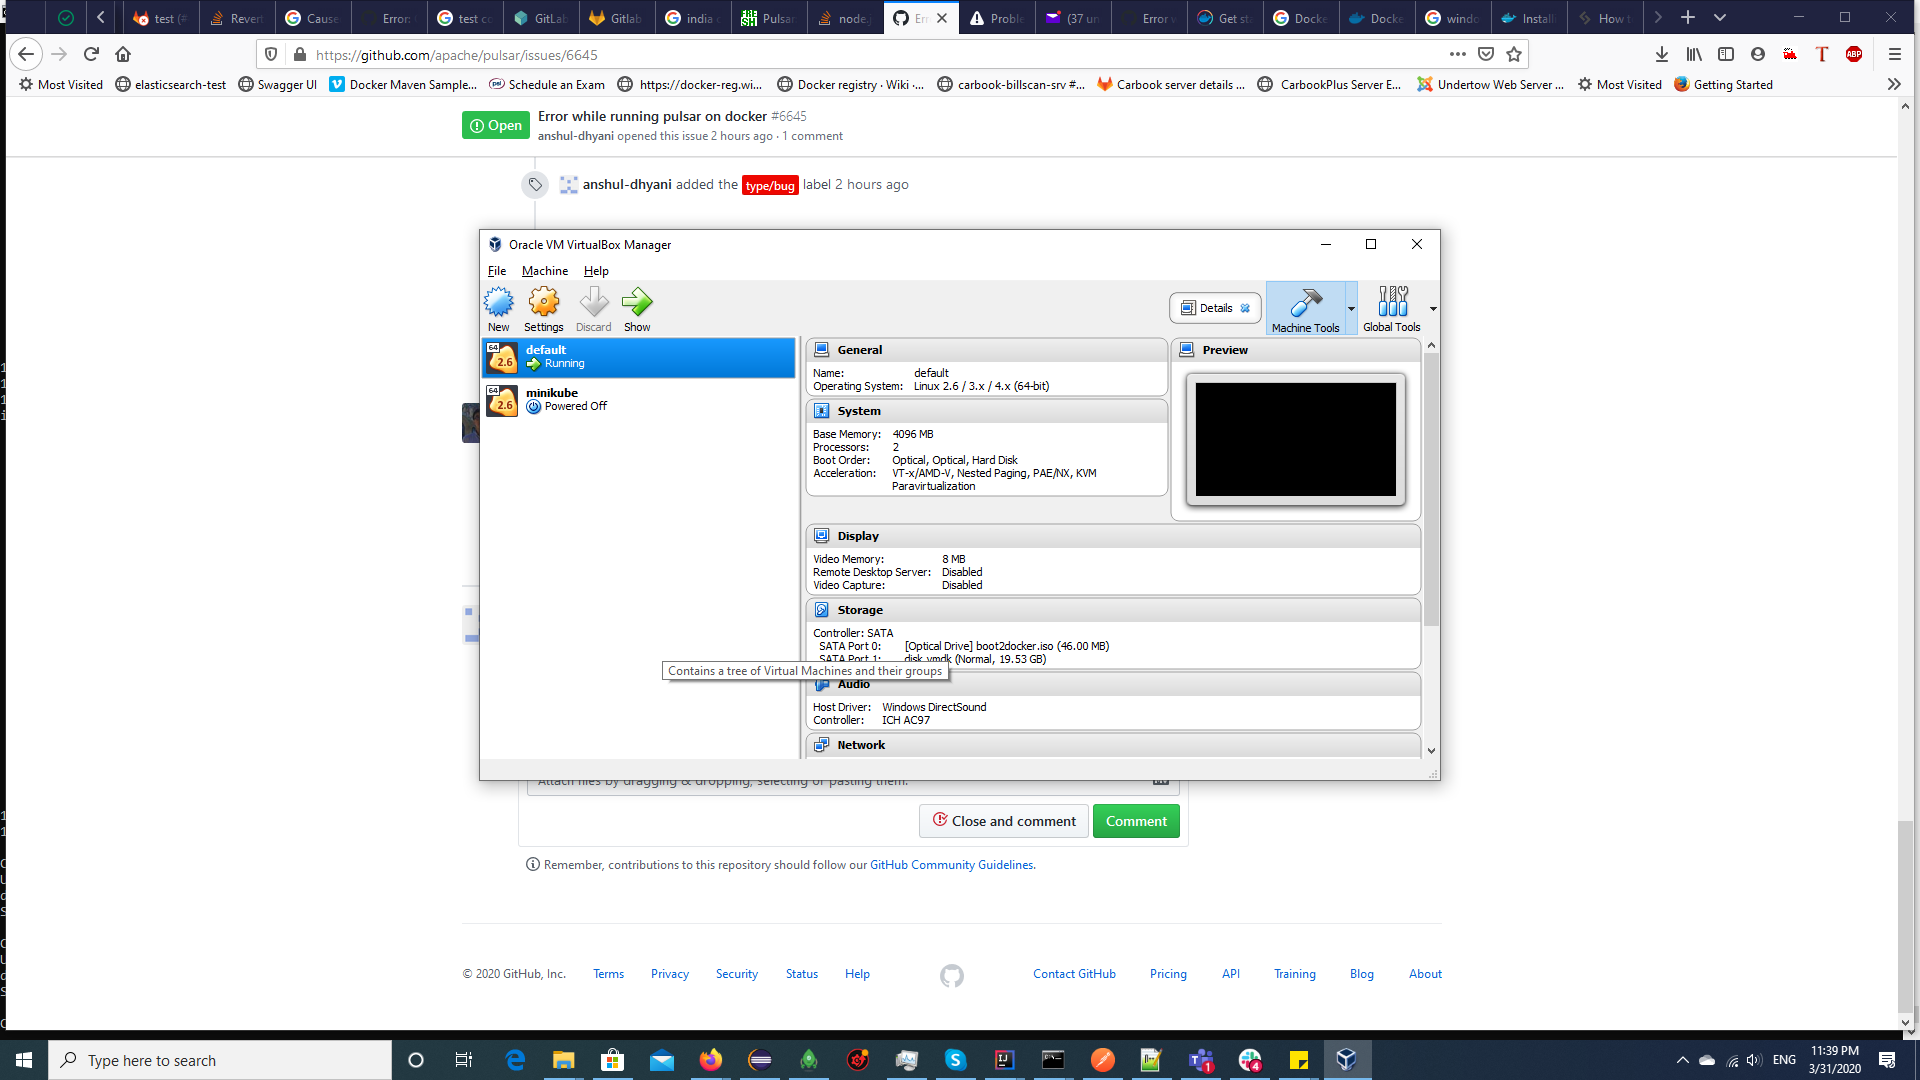The image size is (1920, 1080).
Task: Open the Firefox hamburger menu
Action: (1894, 54)
